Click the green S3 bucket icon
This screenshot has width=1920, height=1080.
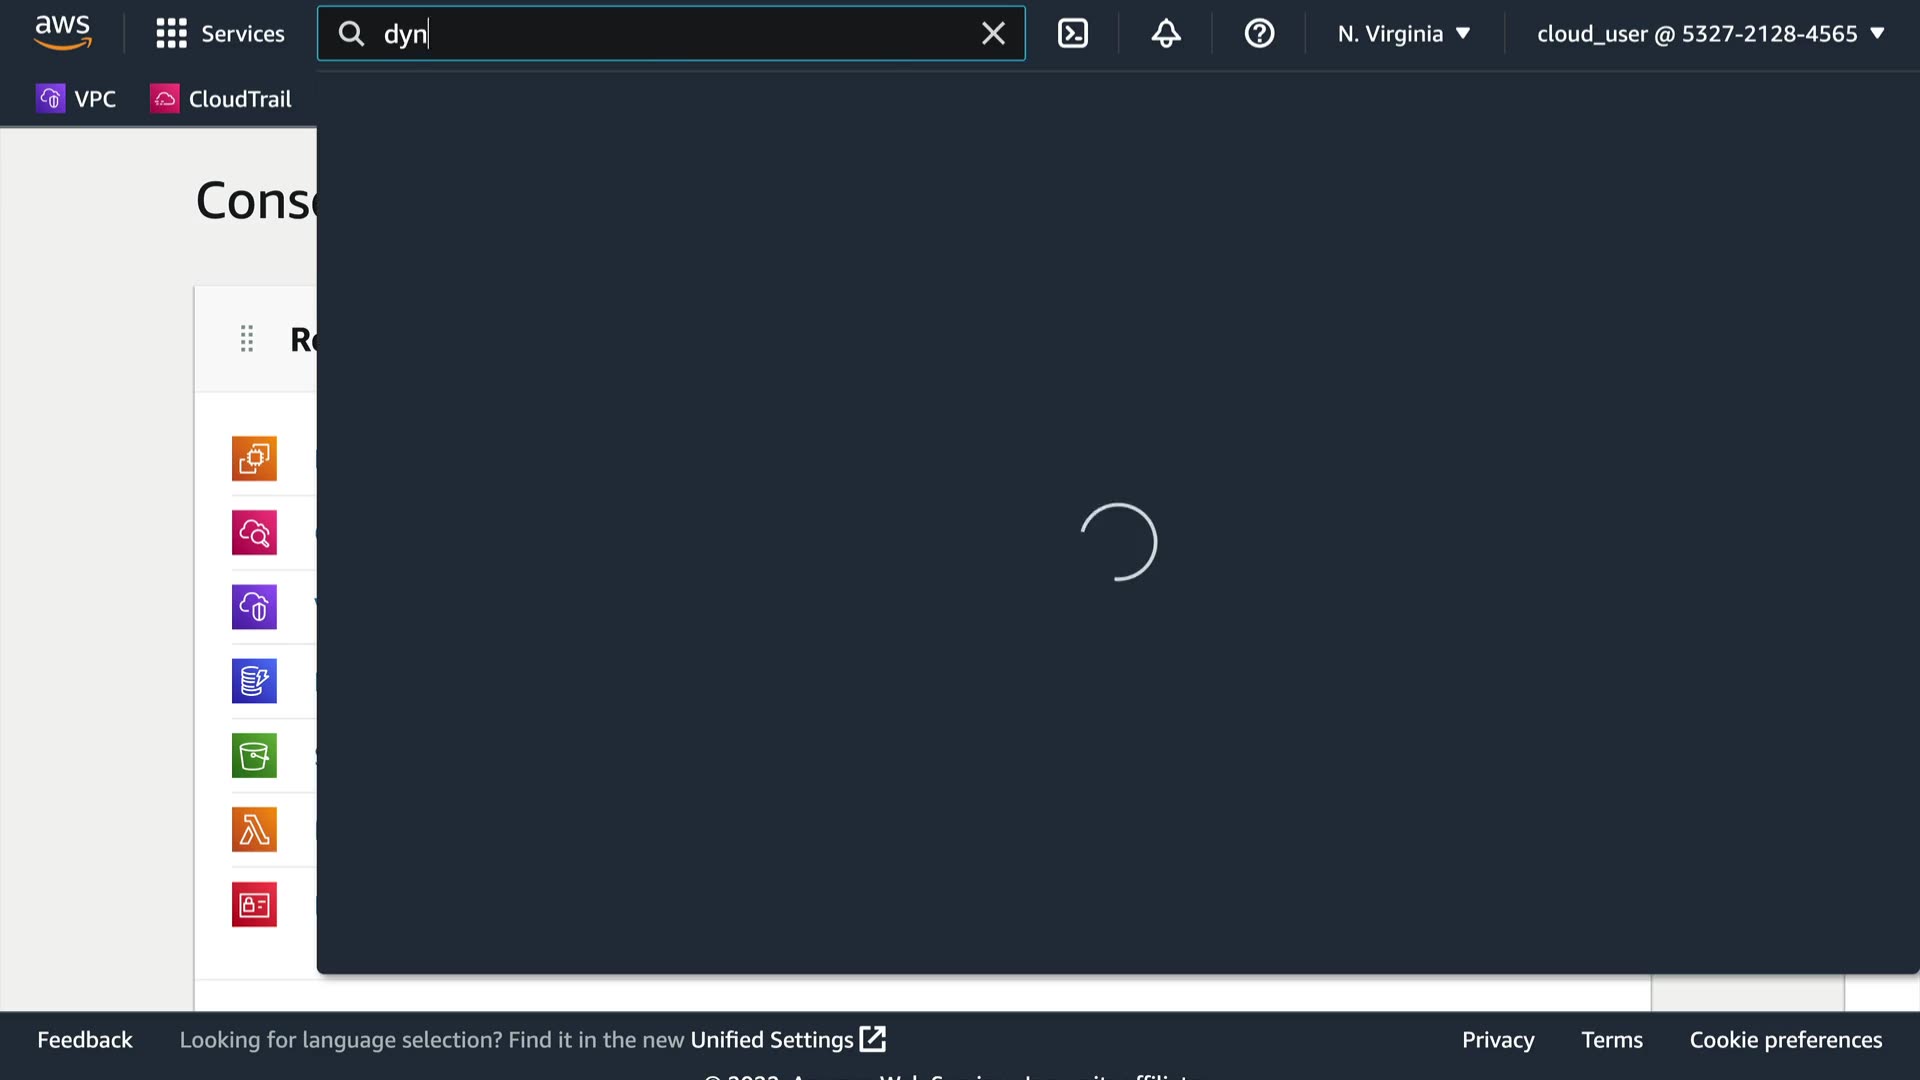(x=254, y=756)
